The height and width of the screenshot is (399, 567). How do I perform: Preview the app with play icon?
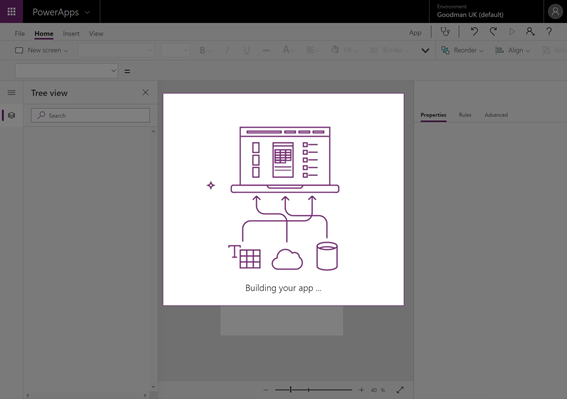pyautogui.click(x=512, y=32)
